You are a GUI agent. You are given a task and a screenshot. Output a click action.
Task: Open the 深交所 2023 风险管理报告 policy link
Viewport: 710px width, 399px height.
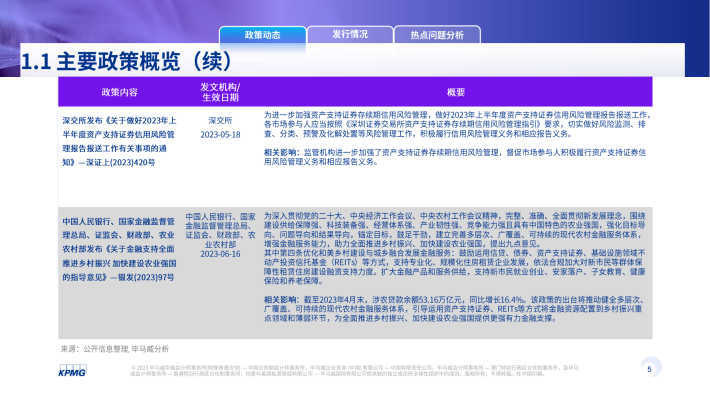[120, 141]
